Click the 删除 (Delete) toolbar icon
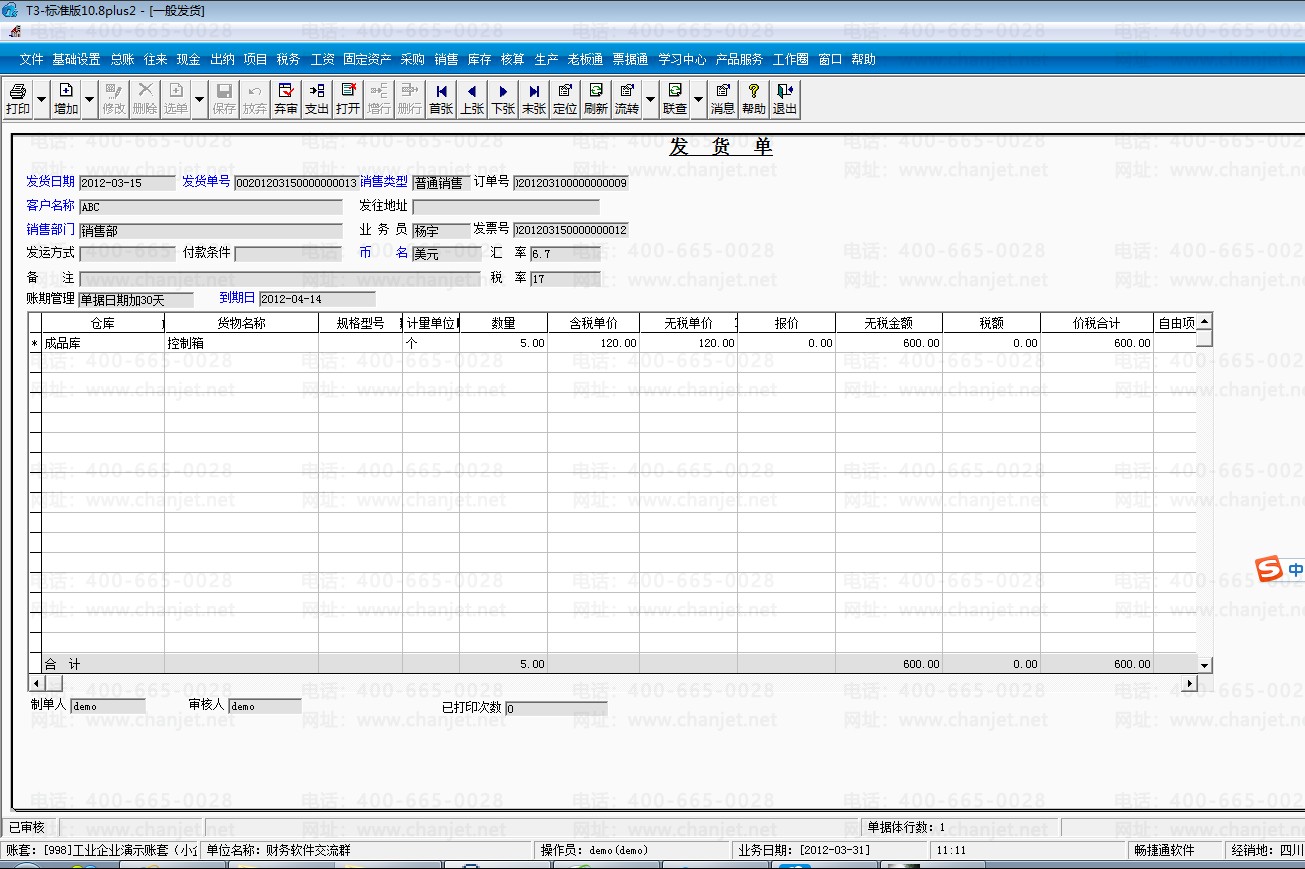Image resolution: width=1305 pixels, height=869 pixels. tap(145, 99)
